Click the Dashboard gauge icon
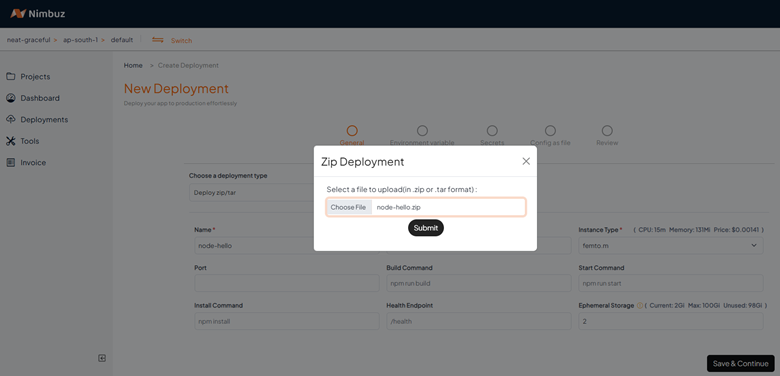This screenshot has height=376, width=780. coord(10,98)
